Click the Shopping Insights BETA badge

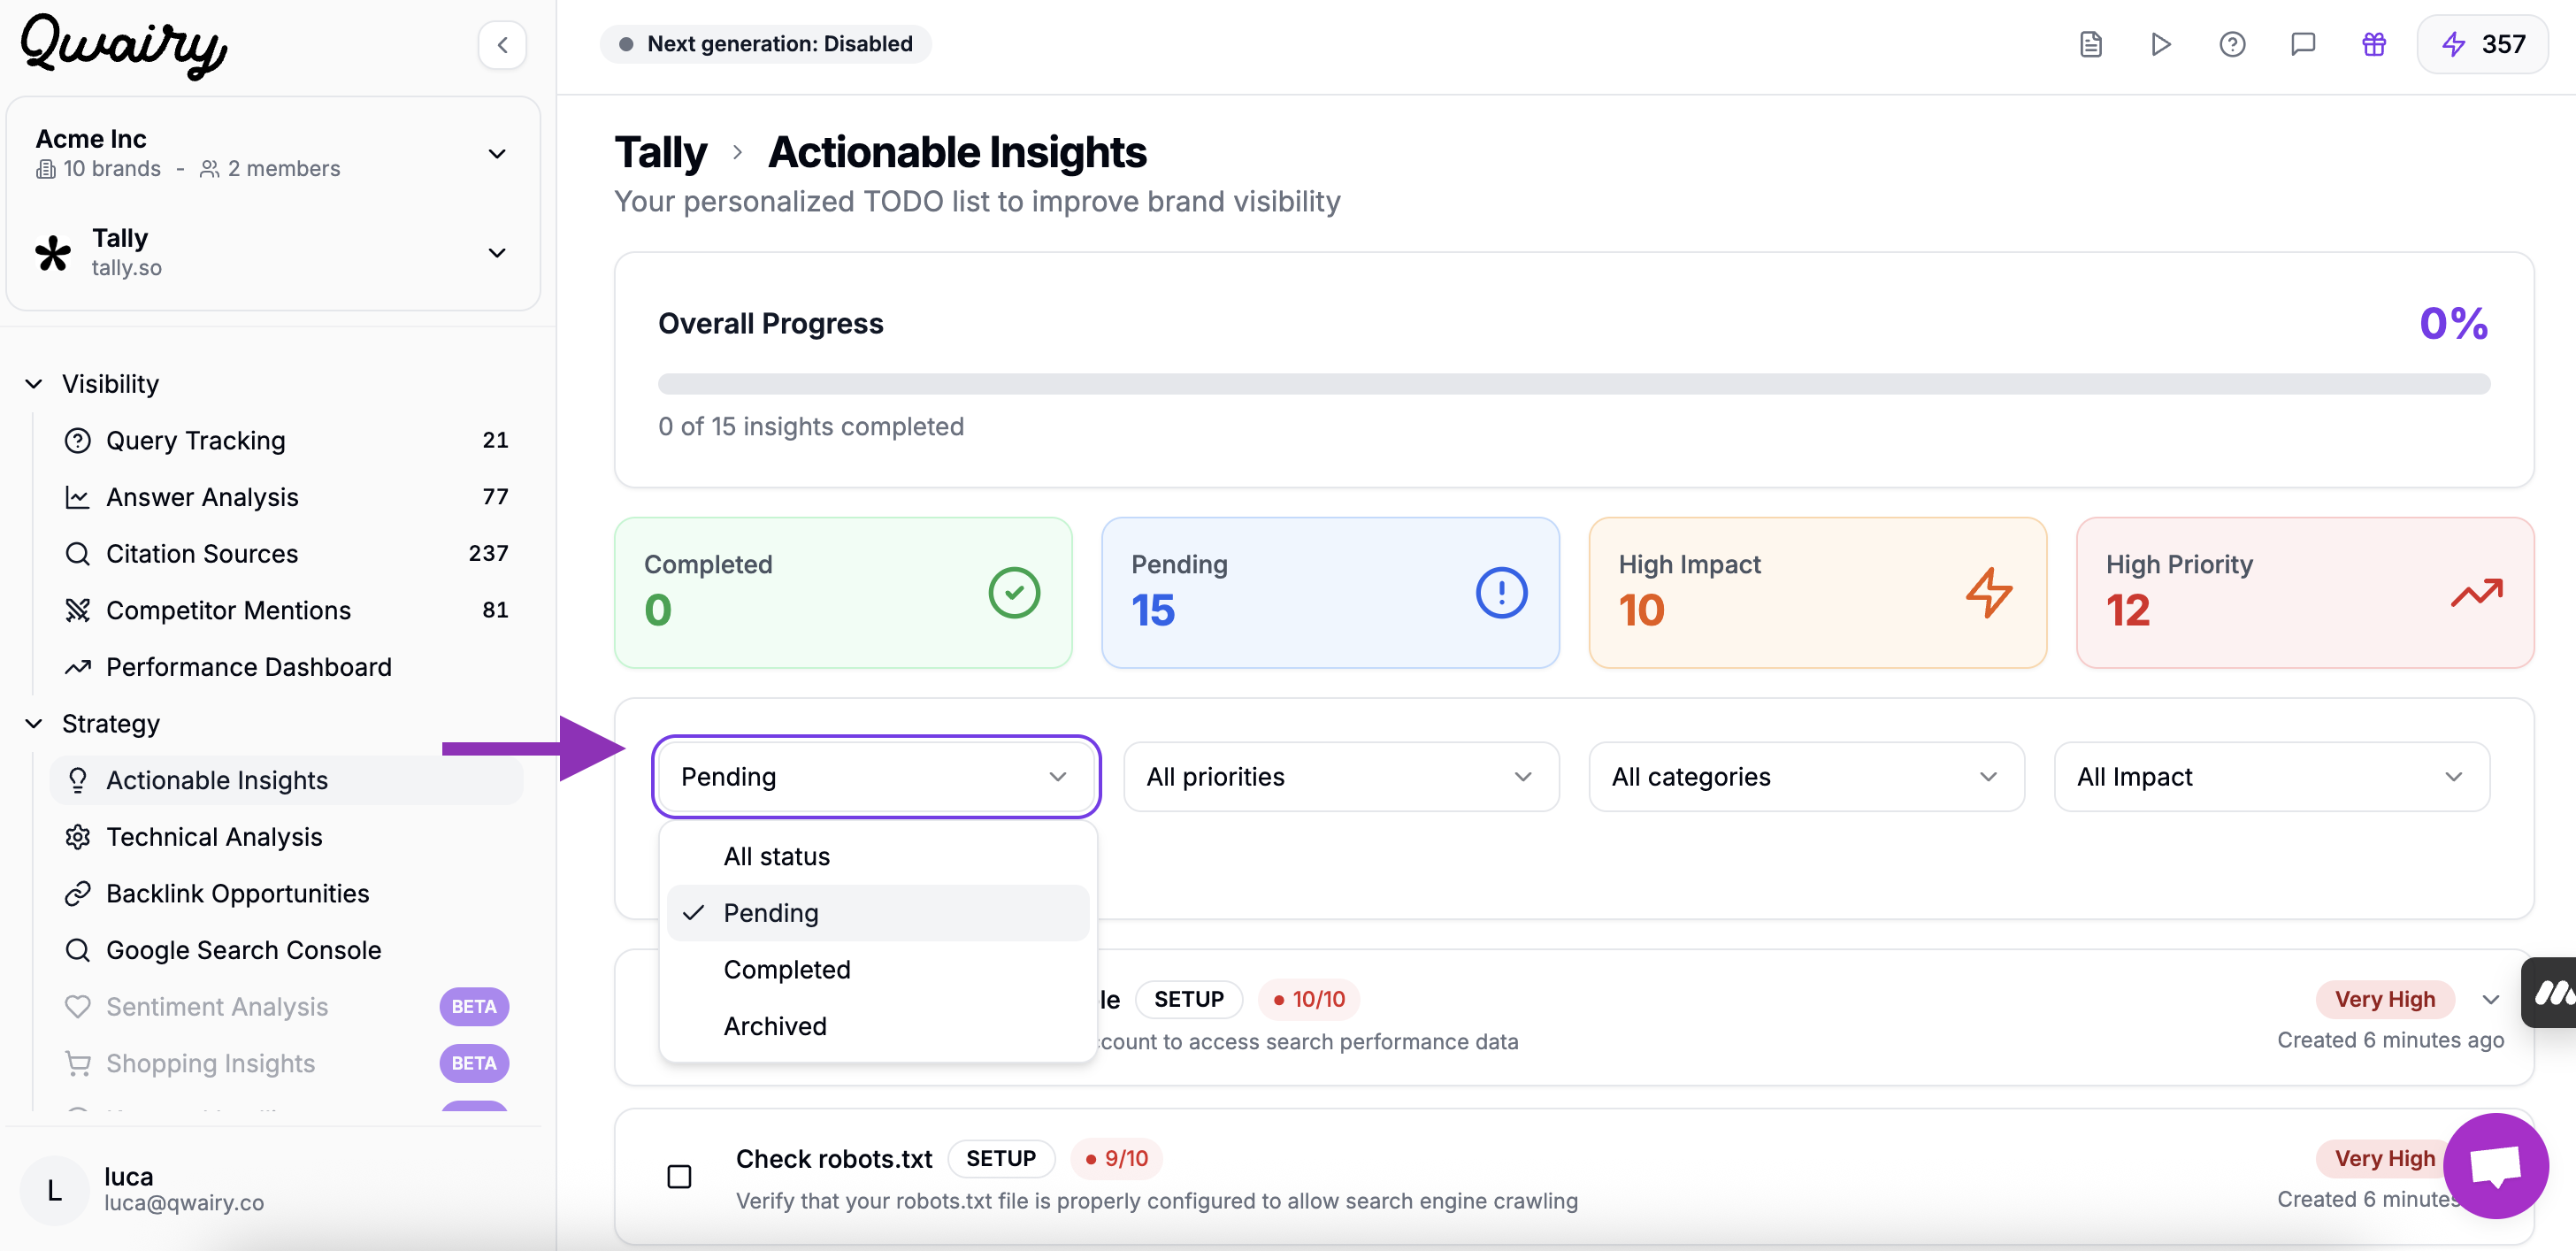tap(474, 1063)
